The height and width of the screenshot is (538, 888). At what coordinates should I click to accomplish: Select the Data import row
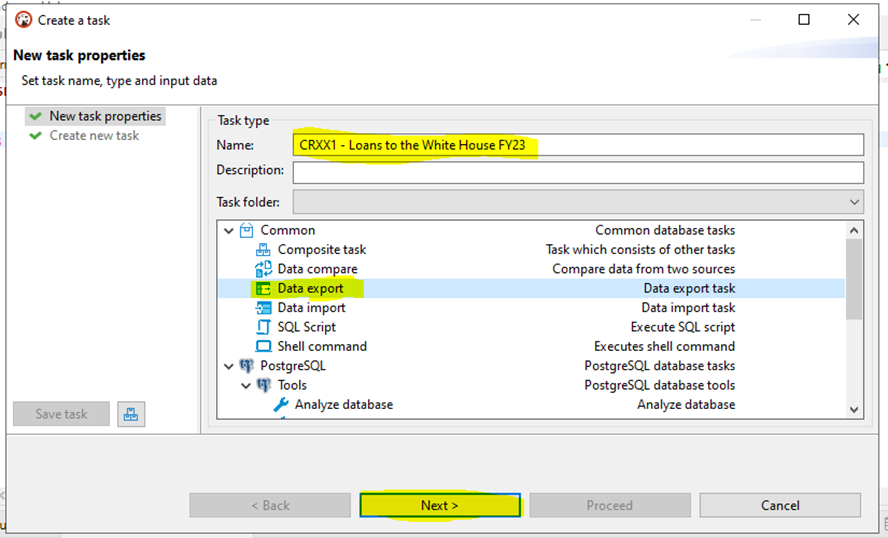(531, 308)
